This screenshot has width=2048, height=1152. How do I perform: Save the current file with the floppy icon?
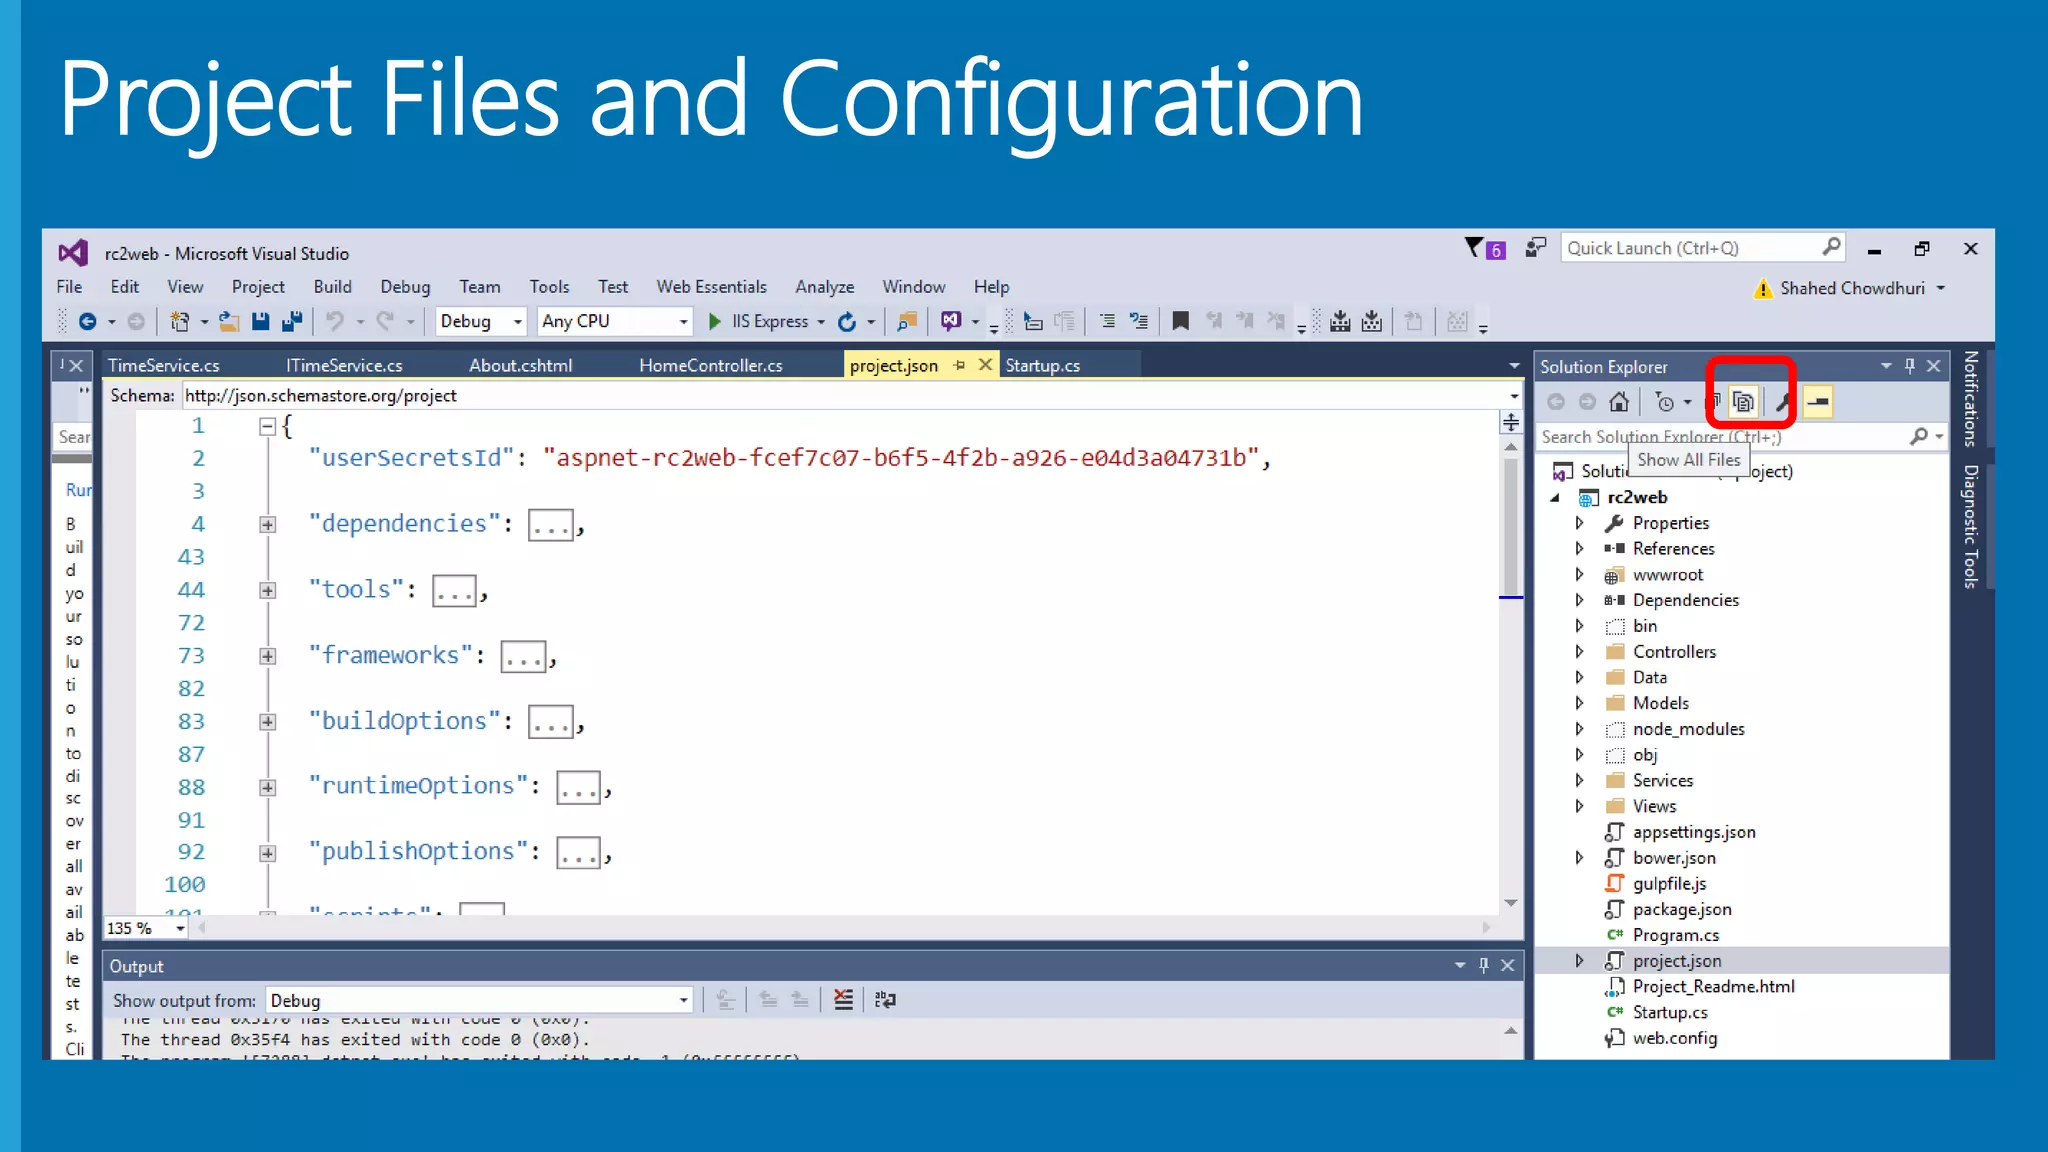tap(260, 321)
